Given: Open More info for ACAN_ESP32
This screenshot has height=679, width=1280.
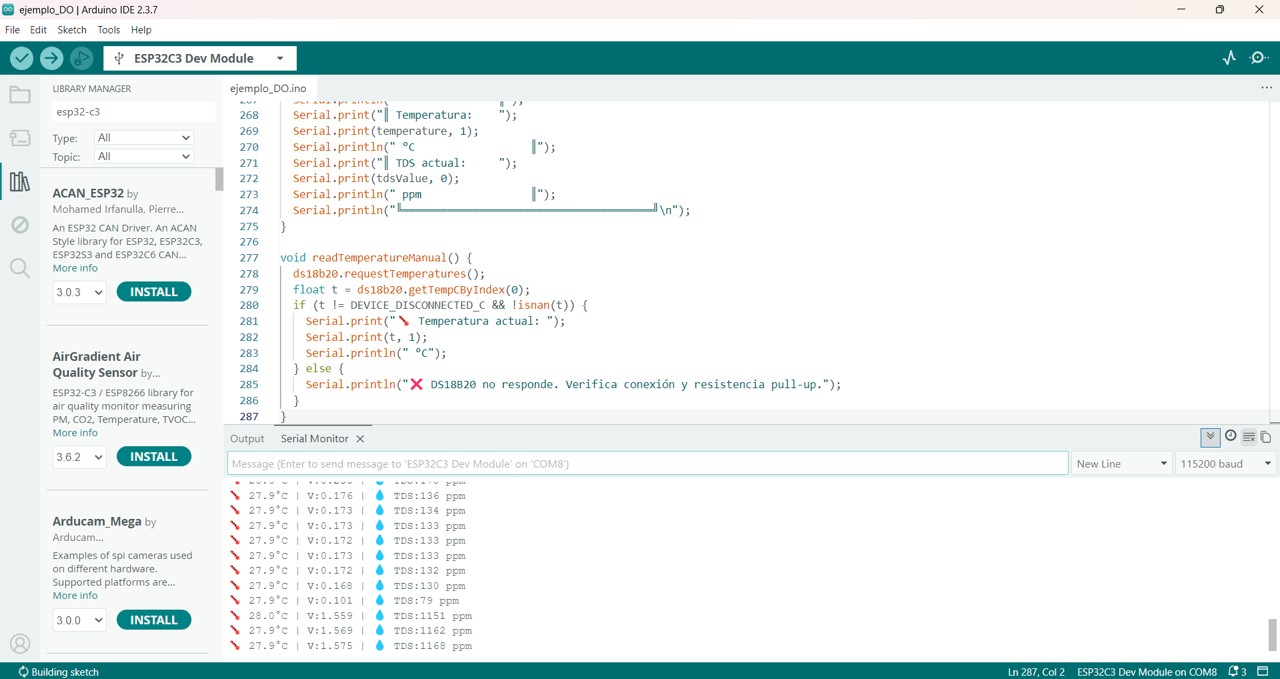Looking at the screenshot, I should [75, 268].
